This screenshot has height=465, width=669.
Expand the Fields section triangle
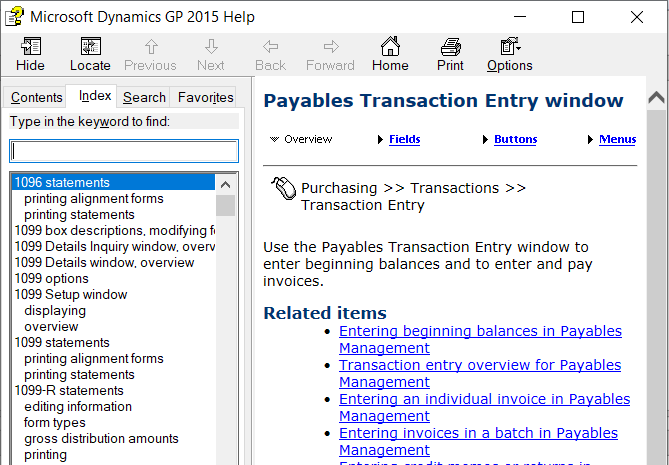[380, 140]
